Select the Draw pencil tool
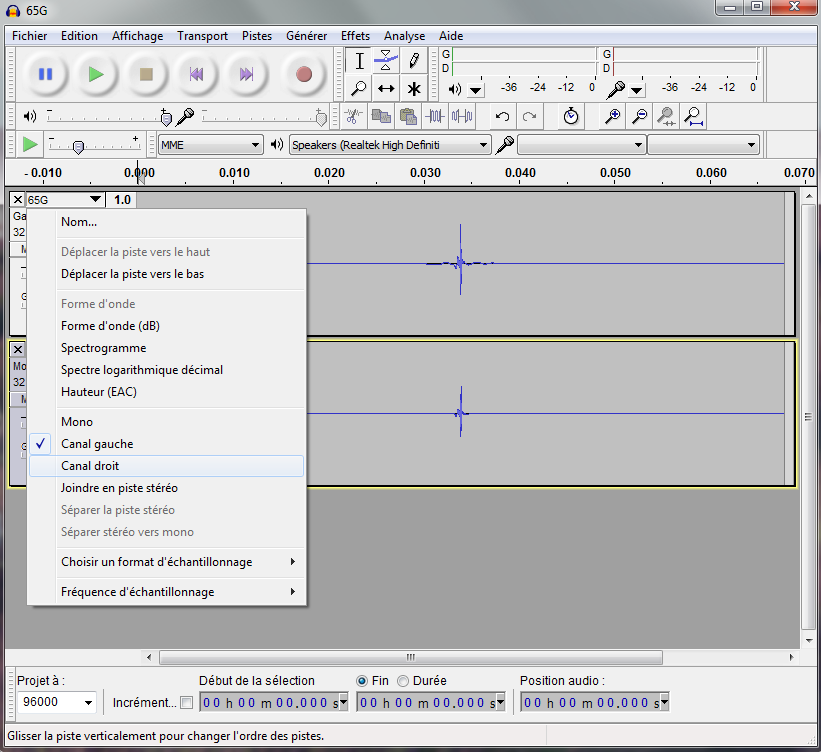This screenshot has height=752, width=821. tap(414, 60)
